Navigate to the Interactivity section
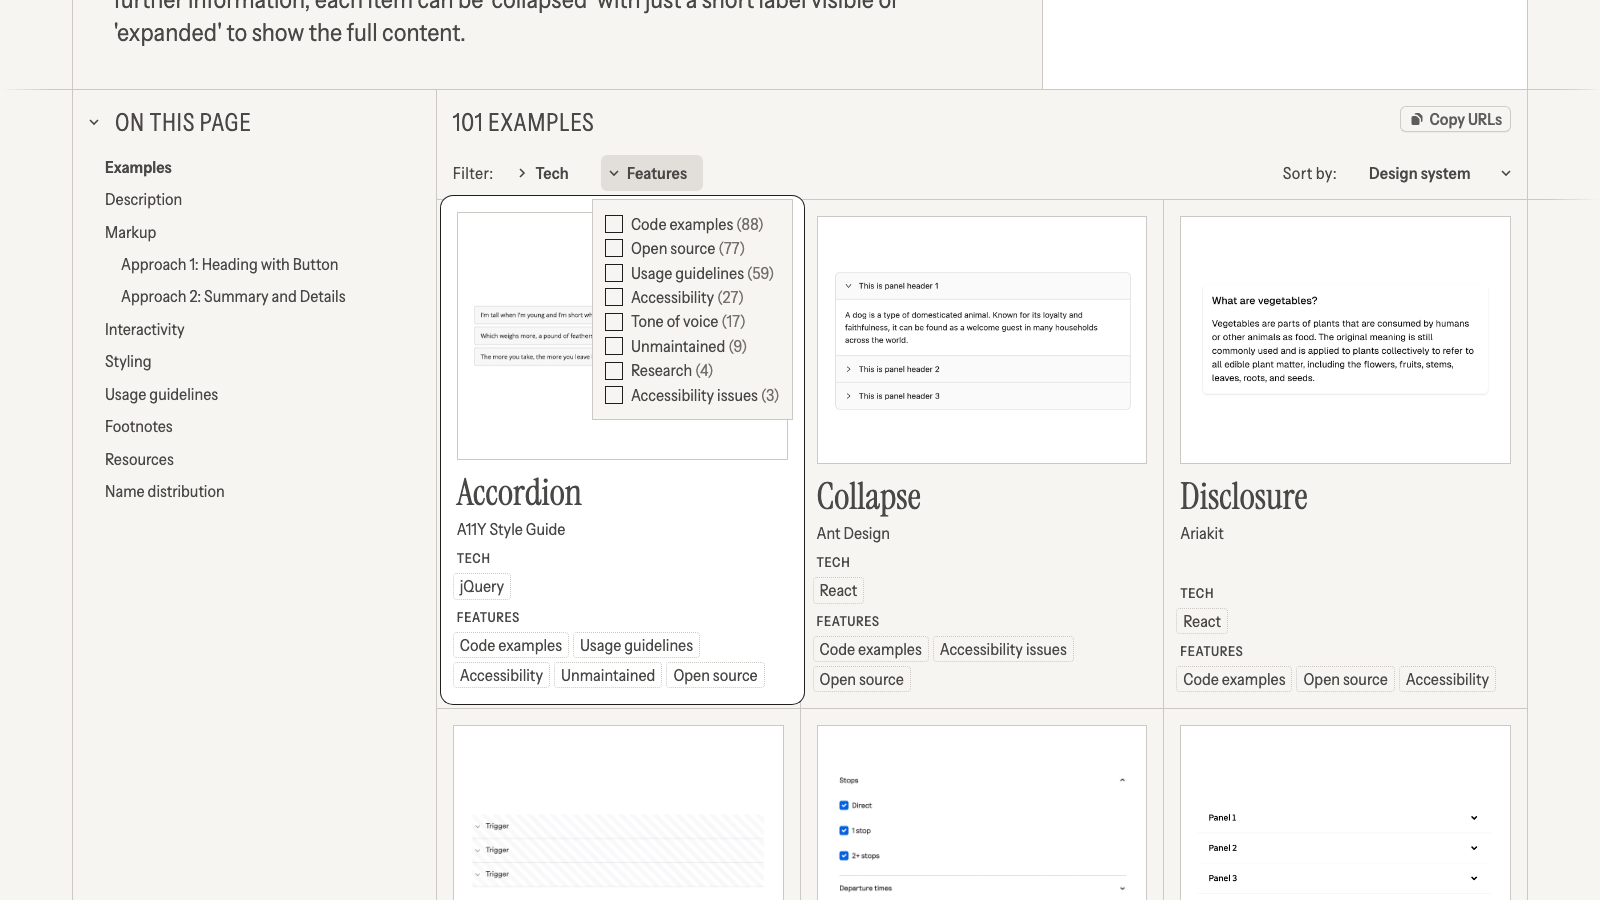The height and width of the screenshot is (900, 1600). 144,329
